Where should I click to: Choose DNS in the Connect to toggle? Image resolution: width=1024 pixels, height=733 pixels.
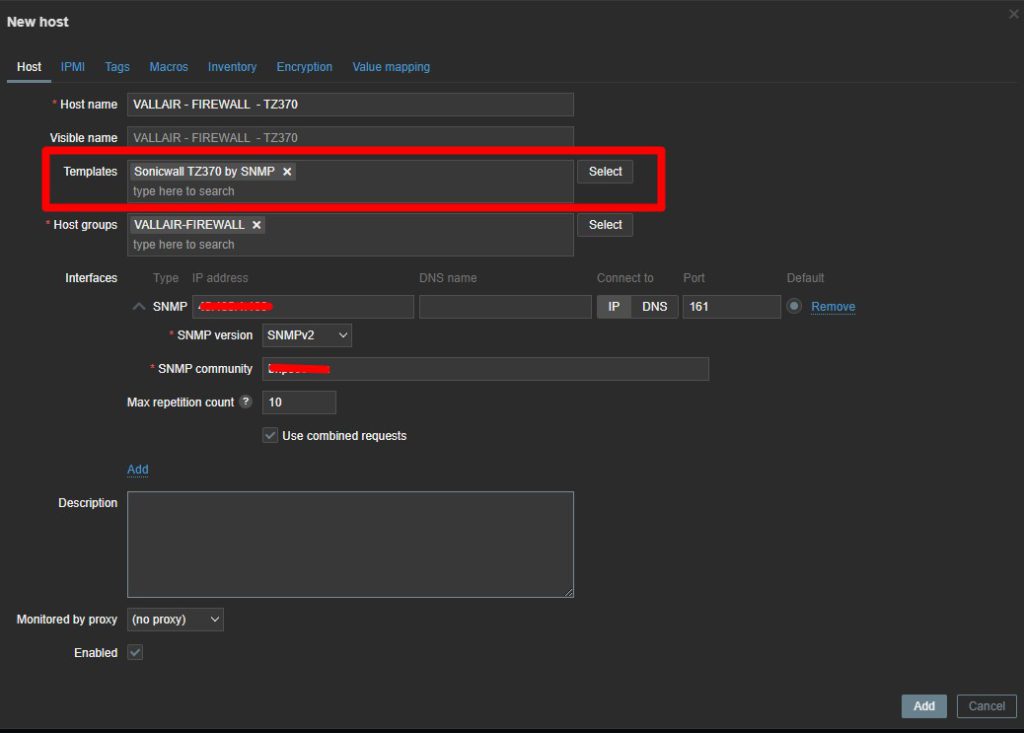pos(654,307)
